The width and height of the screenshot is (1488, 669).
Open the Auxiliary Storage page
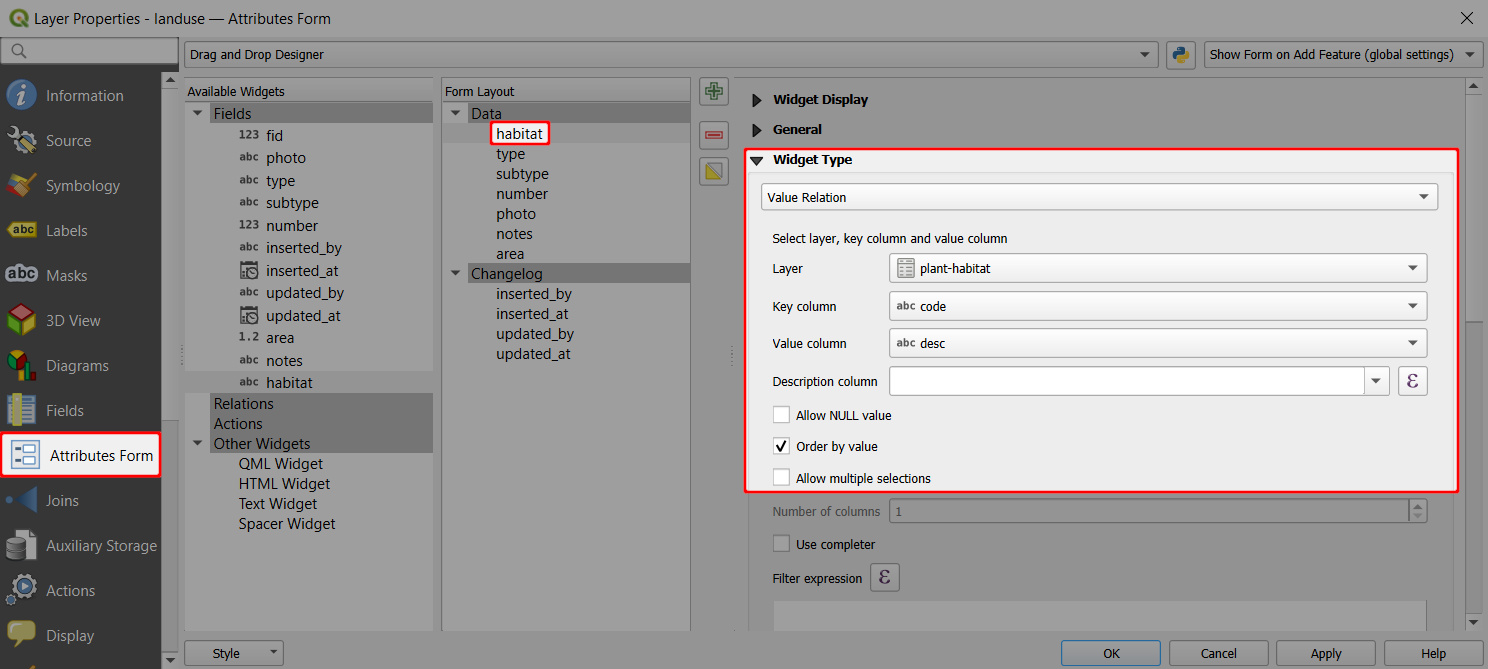(80, 546)
